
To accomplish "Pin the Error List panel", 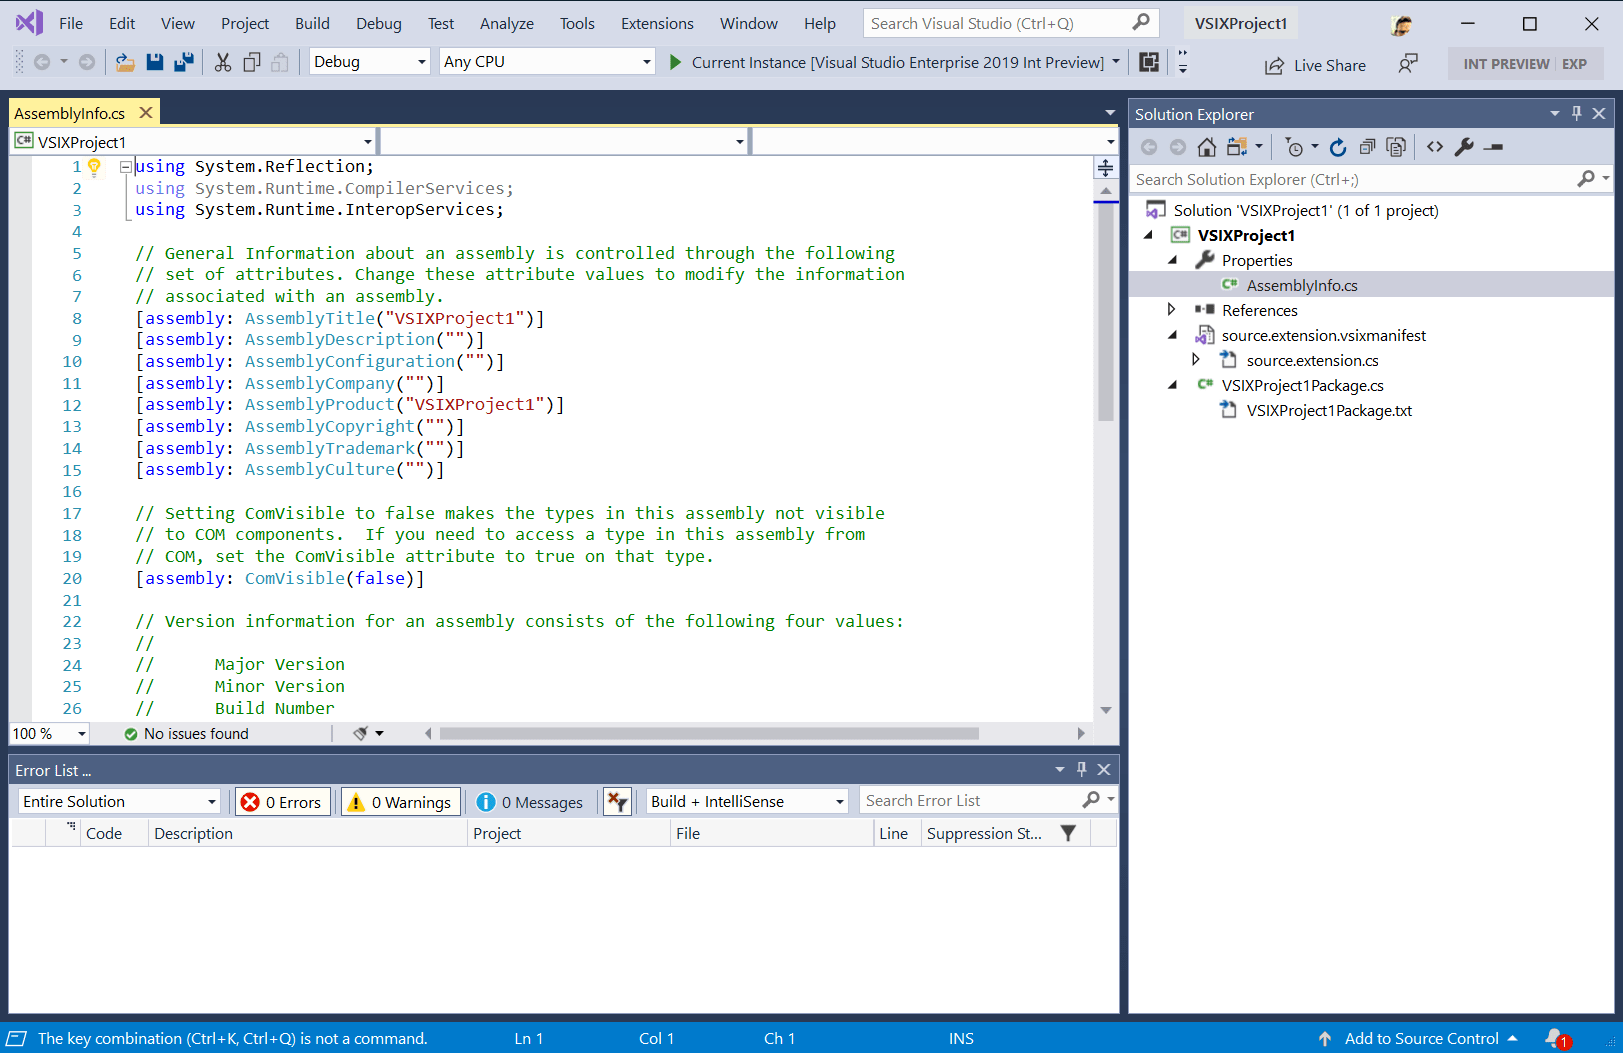I will click(x=1081, y=769).
